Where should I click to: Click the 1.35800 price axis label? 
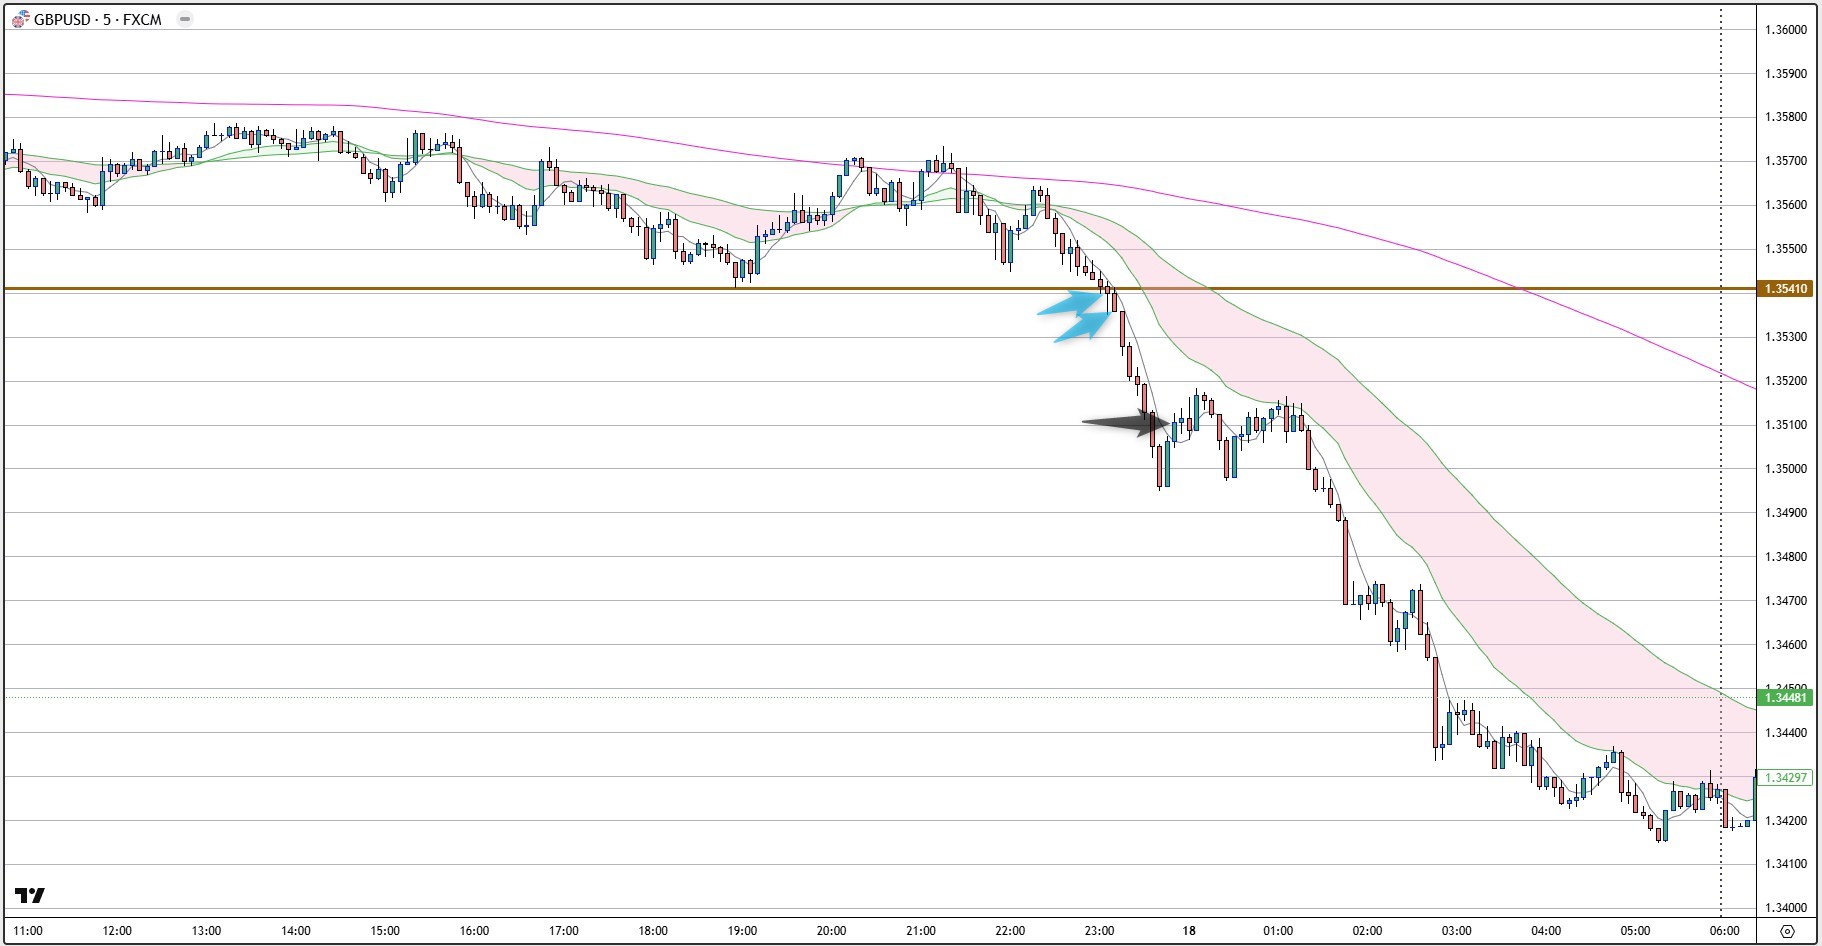(1786, 117)
